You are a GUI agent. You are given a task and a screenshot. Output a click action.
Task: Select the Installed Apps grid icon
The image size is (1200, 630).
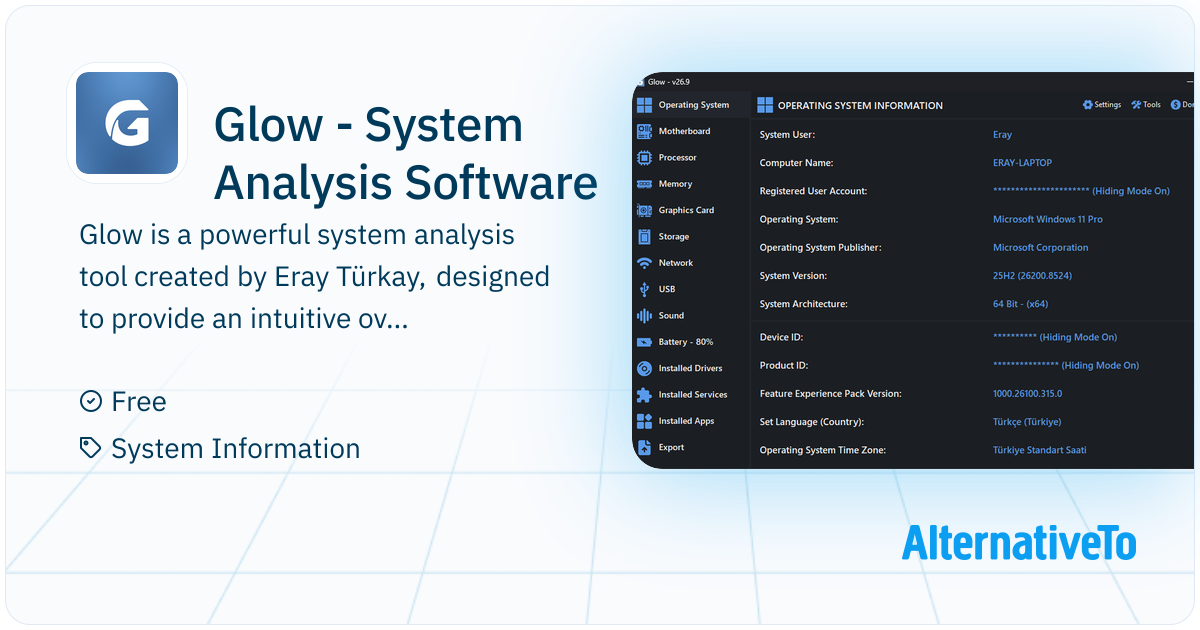[644, 421]
